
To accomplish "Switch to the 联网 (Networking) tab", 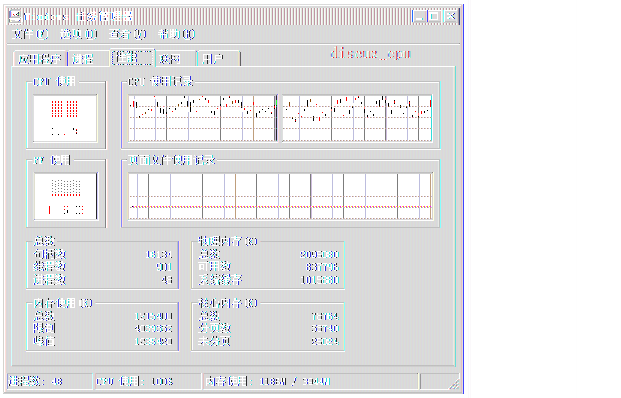I will (x=175, y=59).
